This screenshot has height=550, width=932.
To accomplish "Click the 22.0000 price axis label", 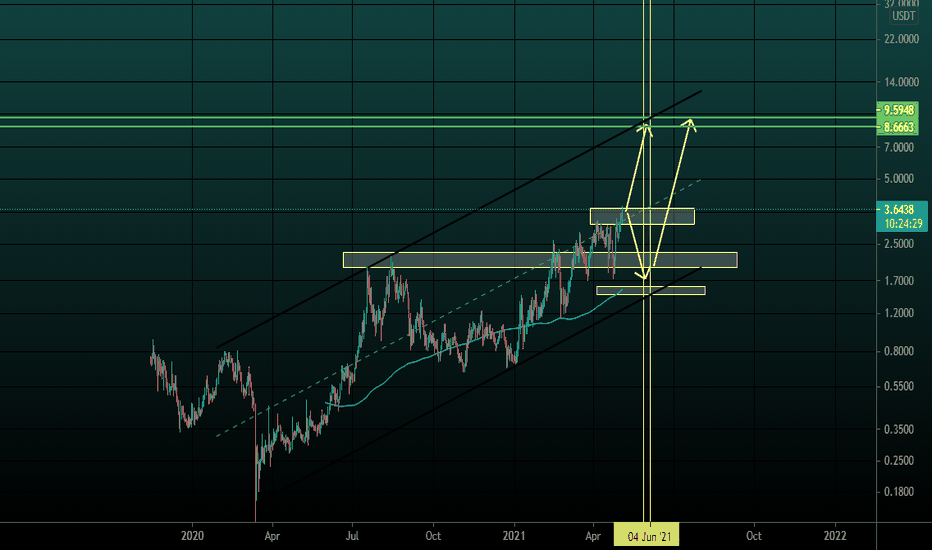I will pyautogui.click(x=901, y=39).
